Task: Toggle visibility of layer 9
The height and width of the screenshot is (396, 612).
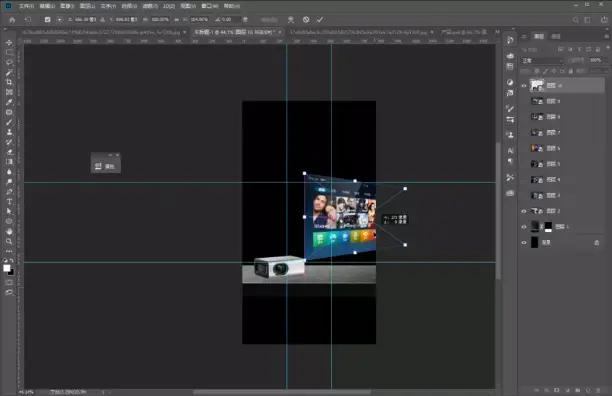Action: tap(524, 101)
